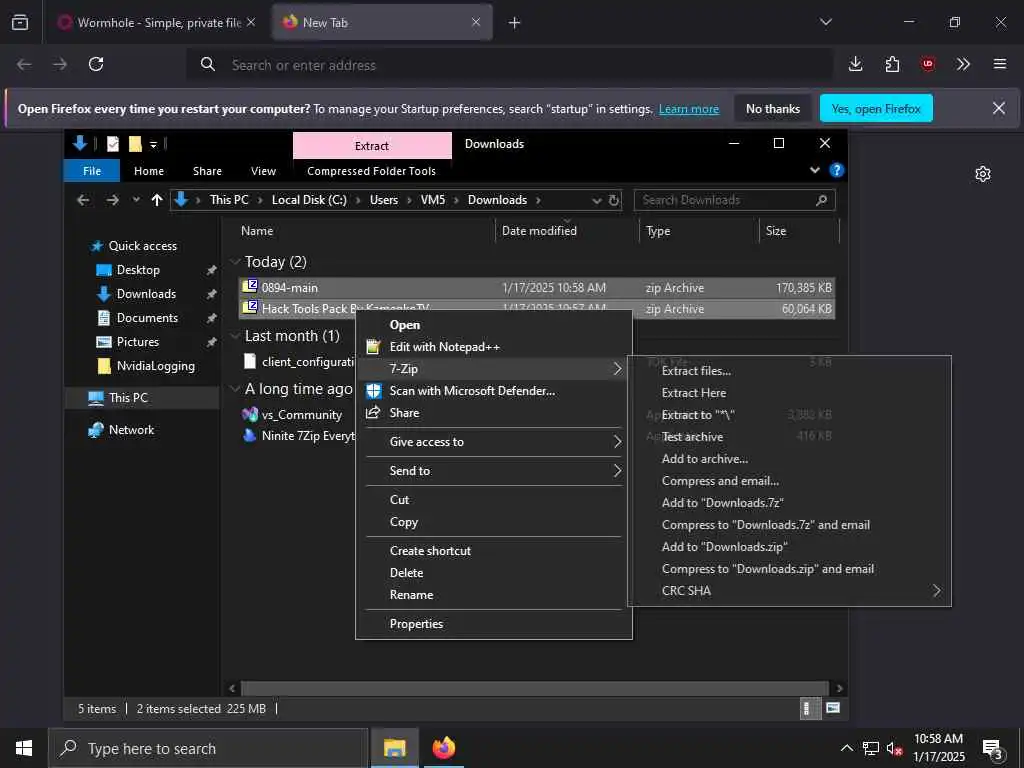Show hidden system tray icons
1024x768 pixels.
pyautogui.click(x=846, y=748)
